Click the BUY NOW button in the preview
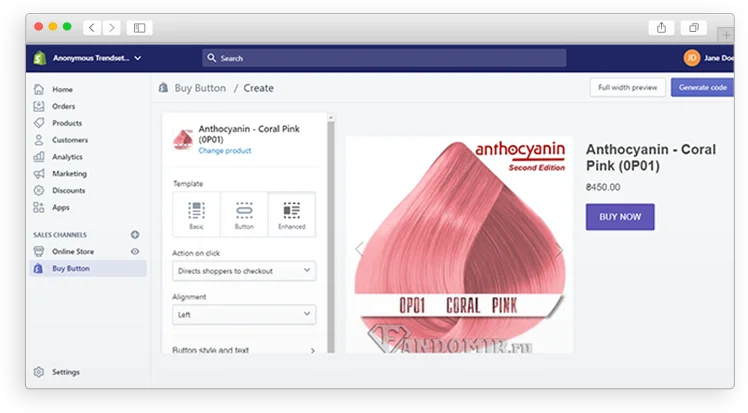The width and height of the screenshot is (748, 413). [x=620, y=217]
